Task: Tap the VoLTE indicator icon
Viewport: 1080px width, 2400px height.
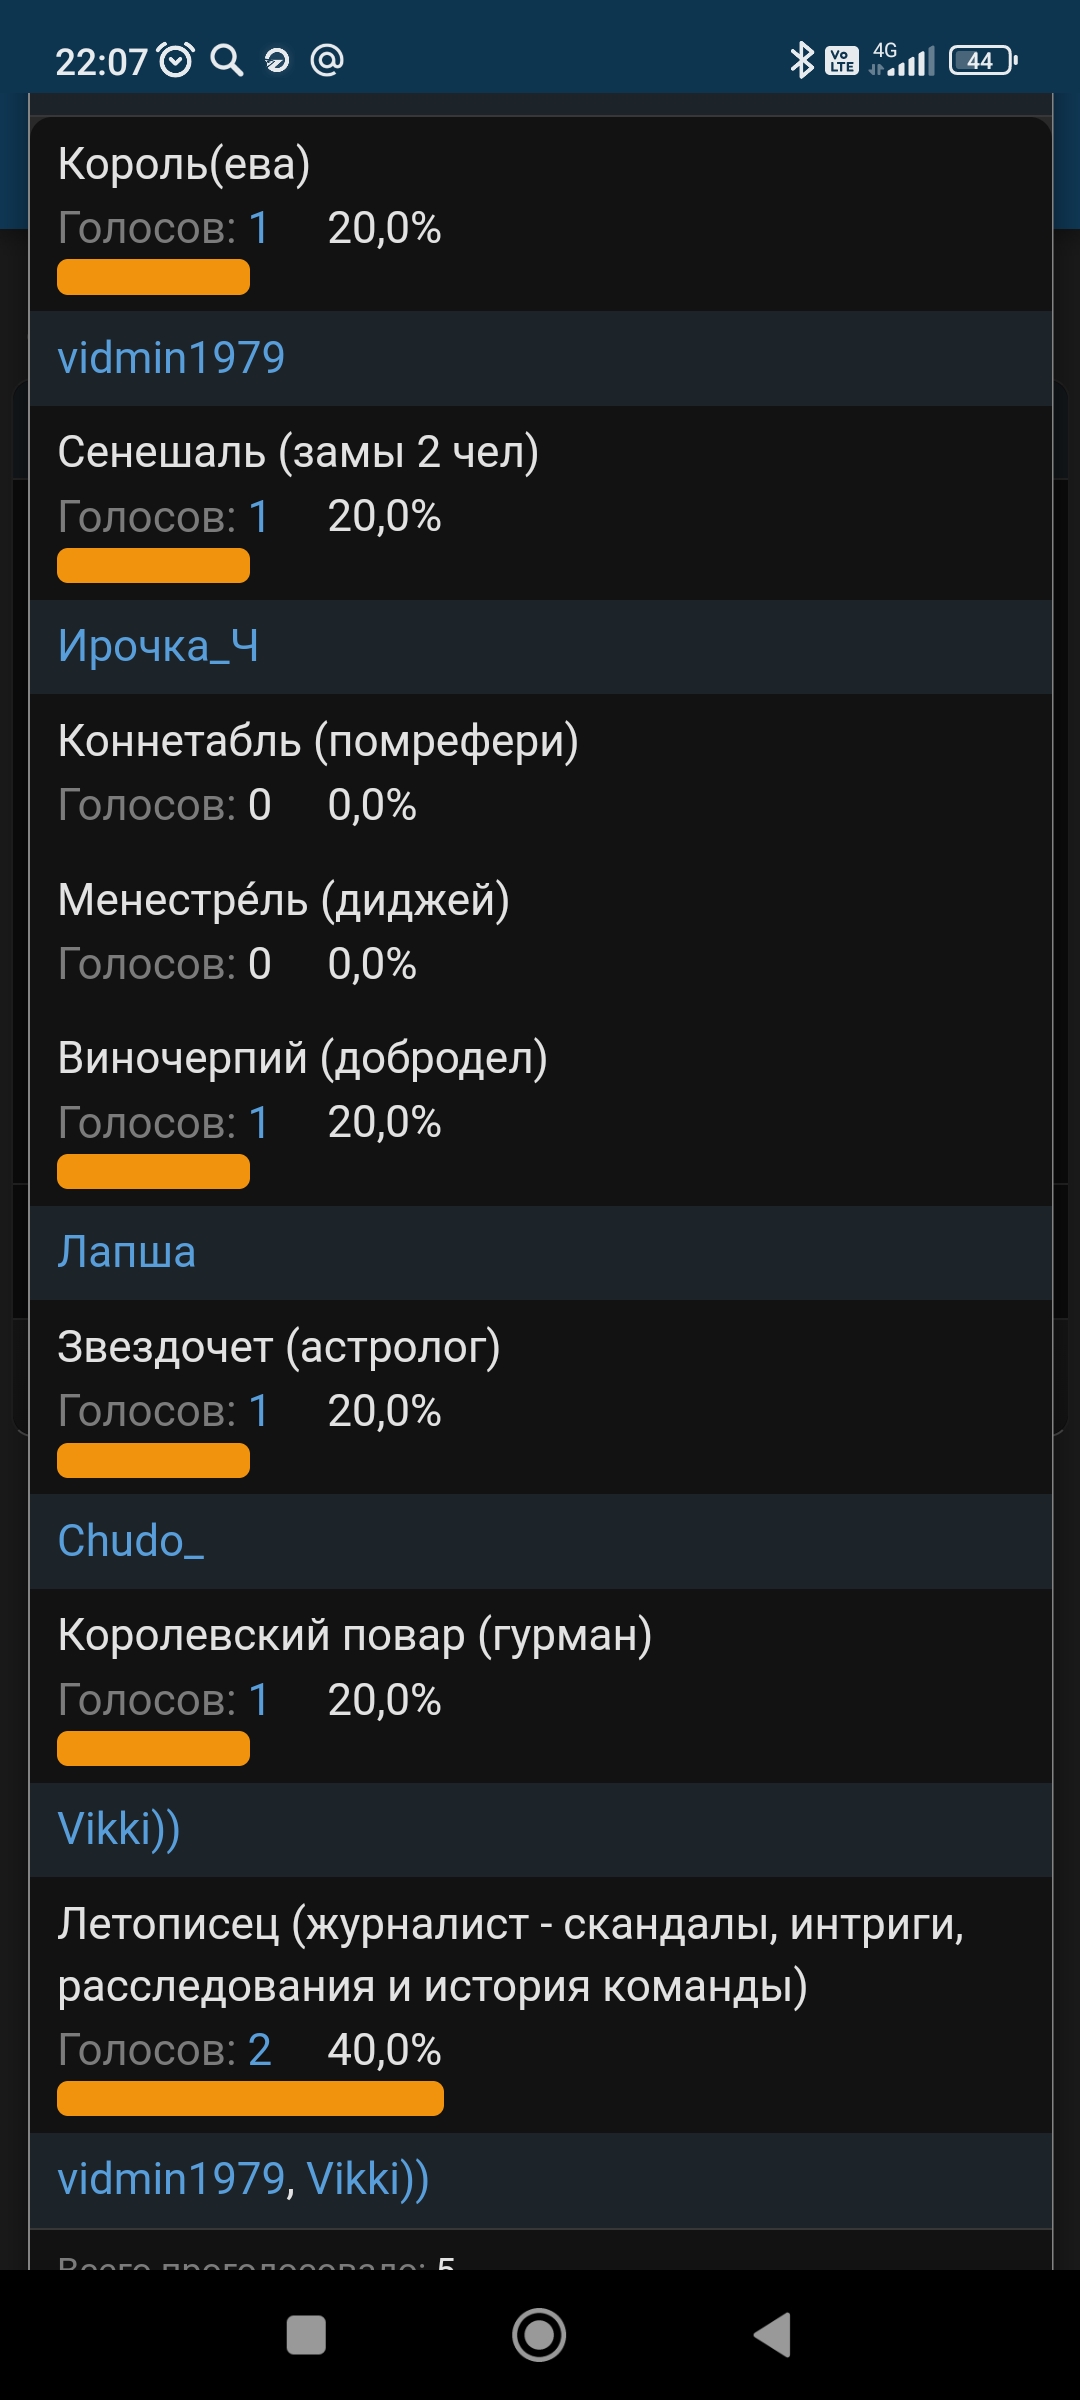Action: 840,60
